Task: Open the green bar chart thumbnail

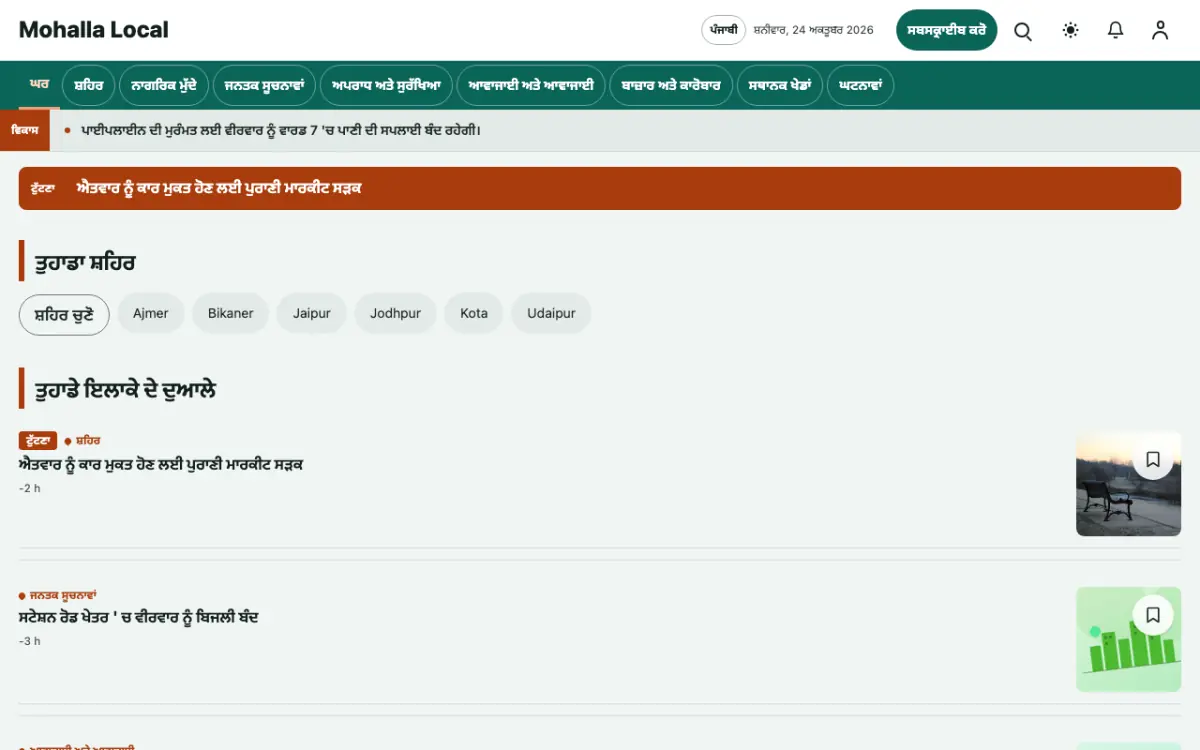Action: 1128,639
